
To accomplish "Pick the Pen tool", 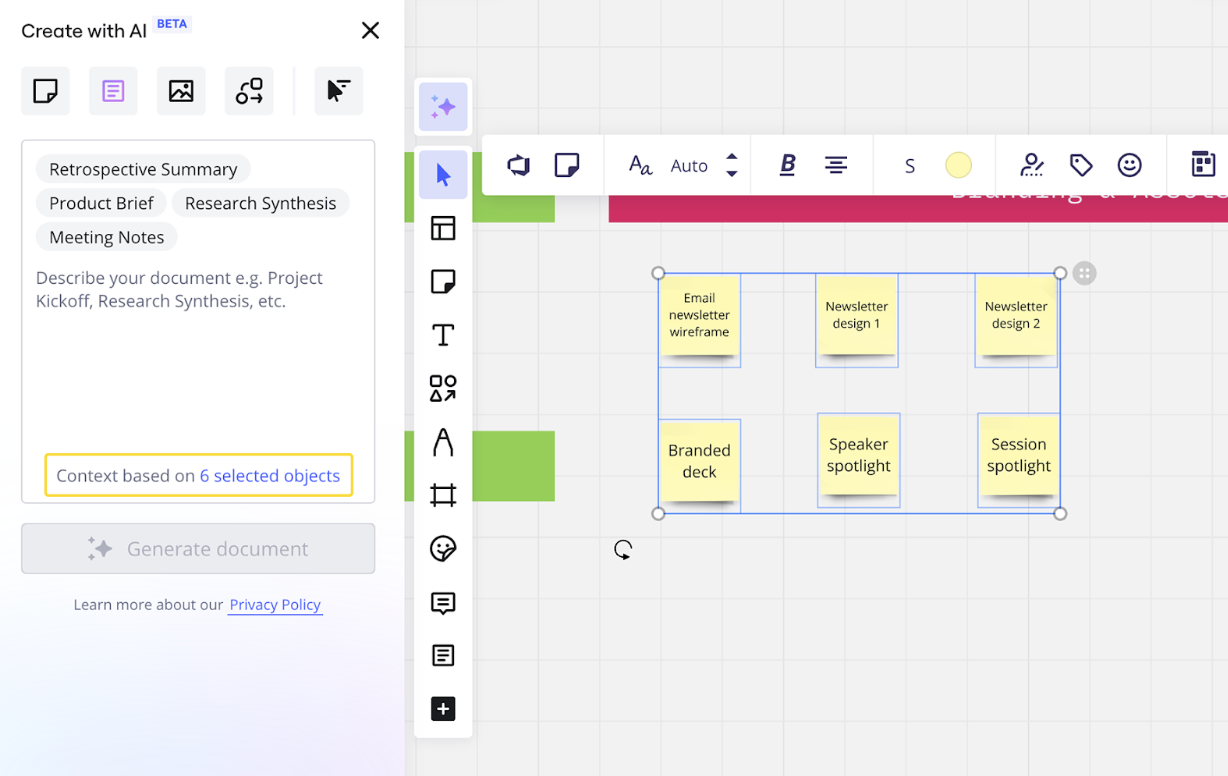I will (x=443, y=442).
